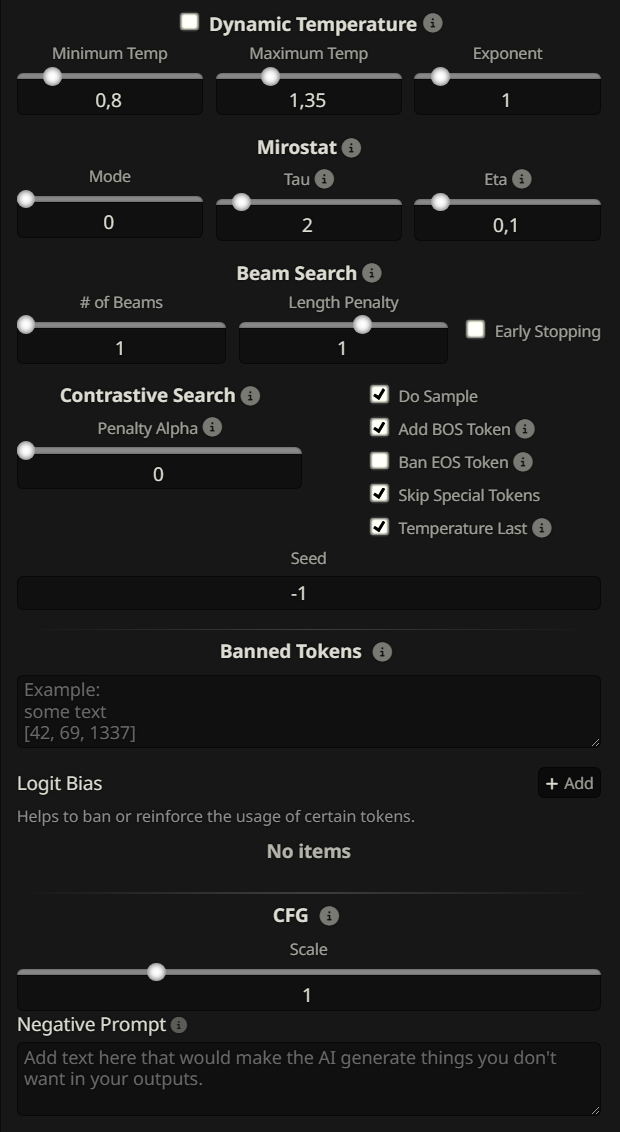Click the CFG Scale slider handle
This screenshot has height=1132, width=620.
pos(156,972)
